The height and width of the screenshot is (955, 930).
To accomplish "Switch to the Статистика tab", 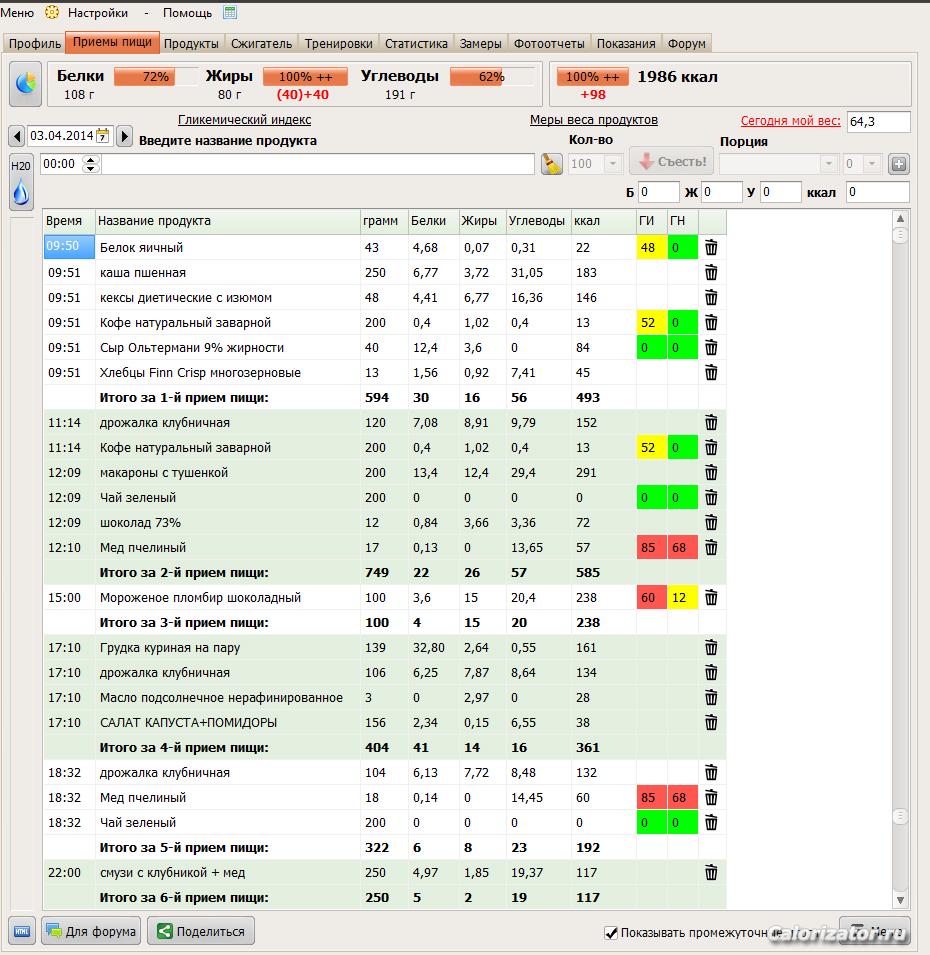I will tap(416, 43).
